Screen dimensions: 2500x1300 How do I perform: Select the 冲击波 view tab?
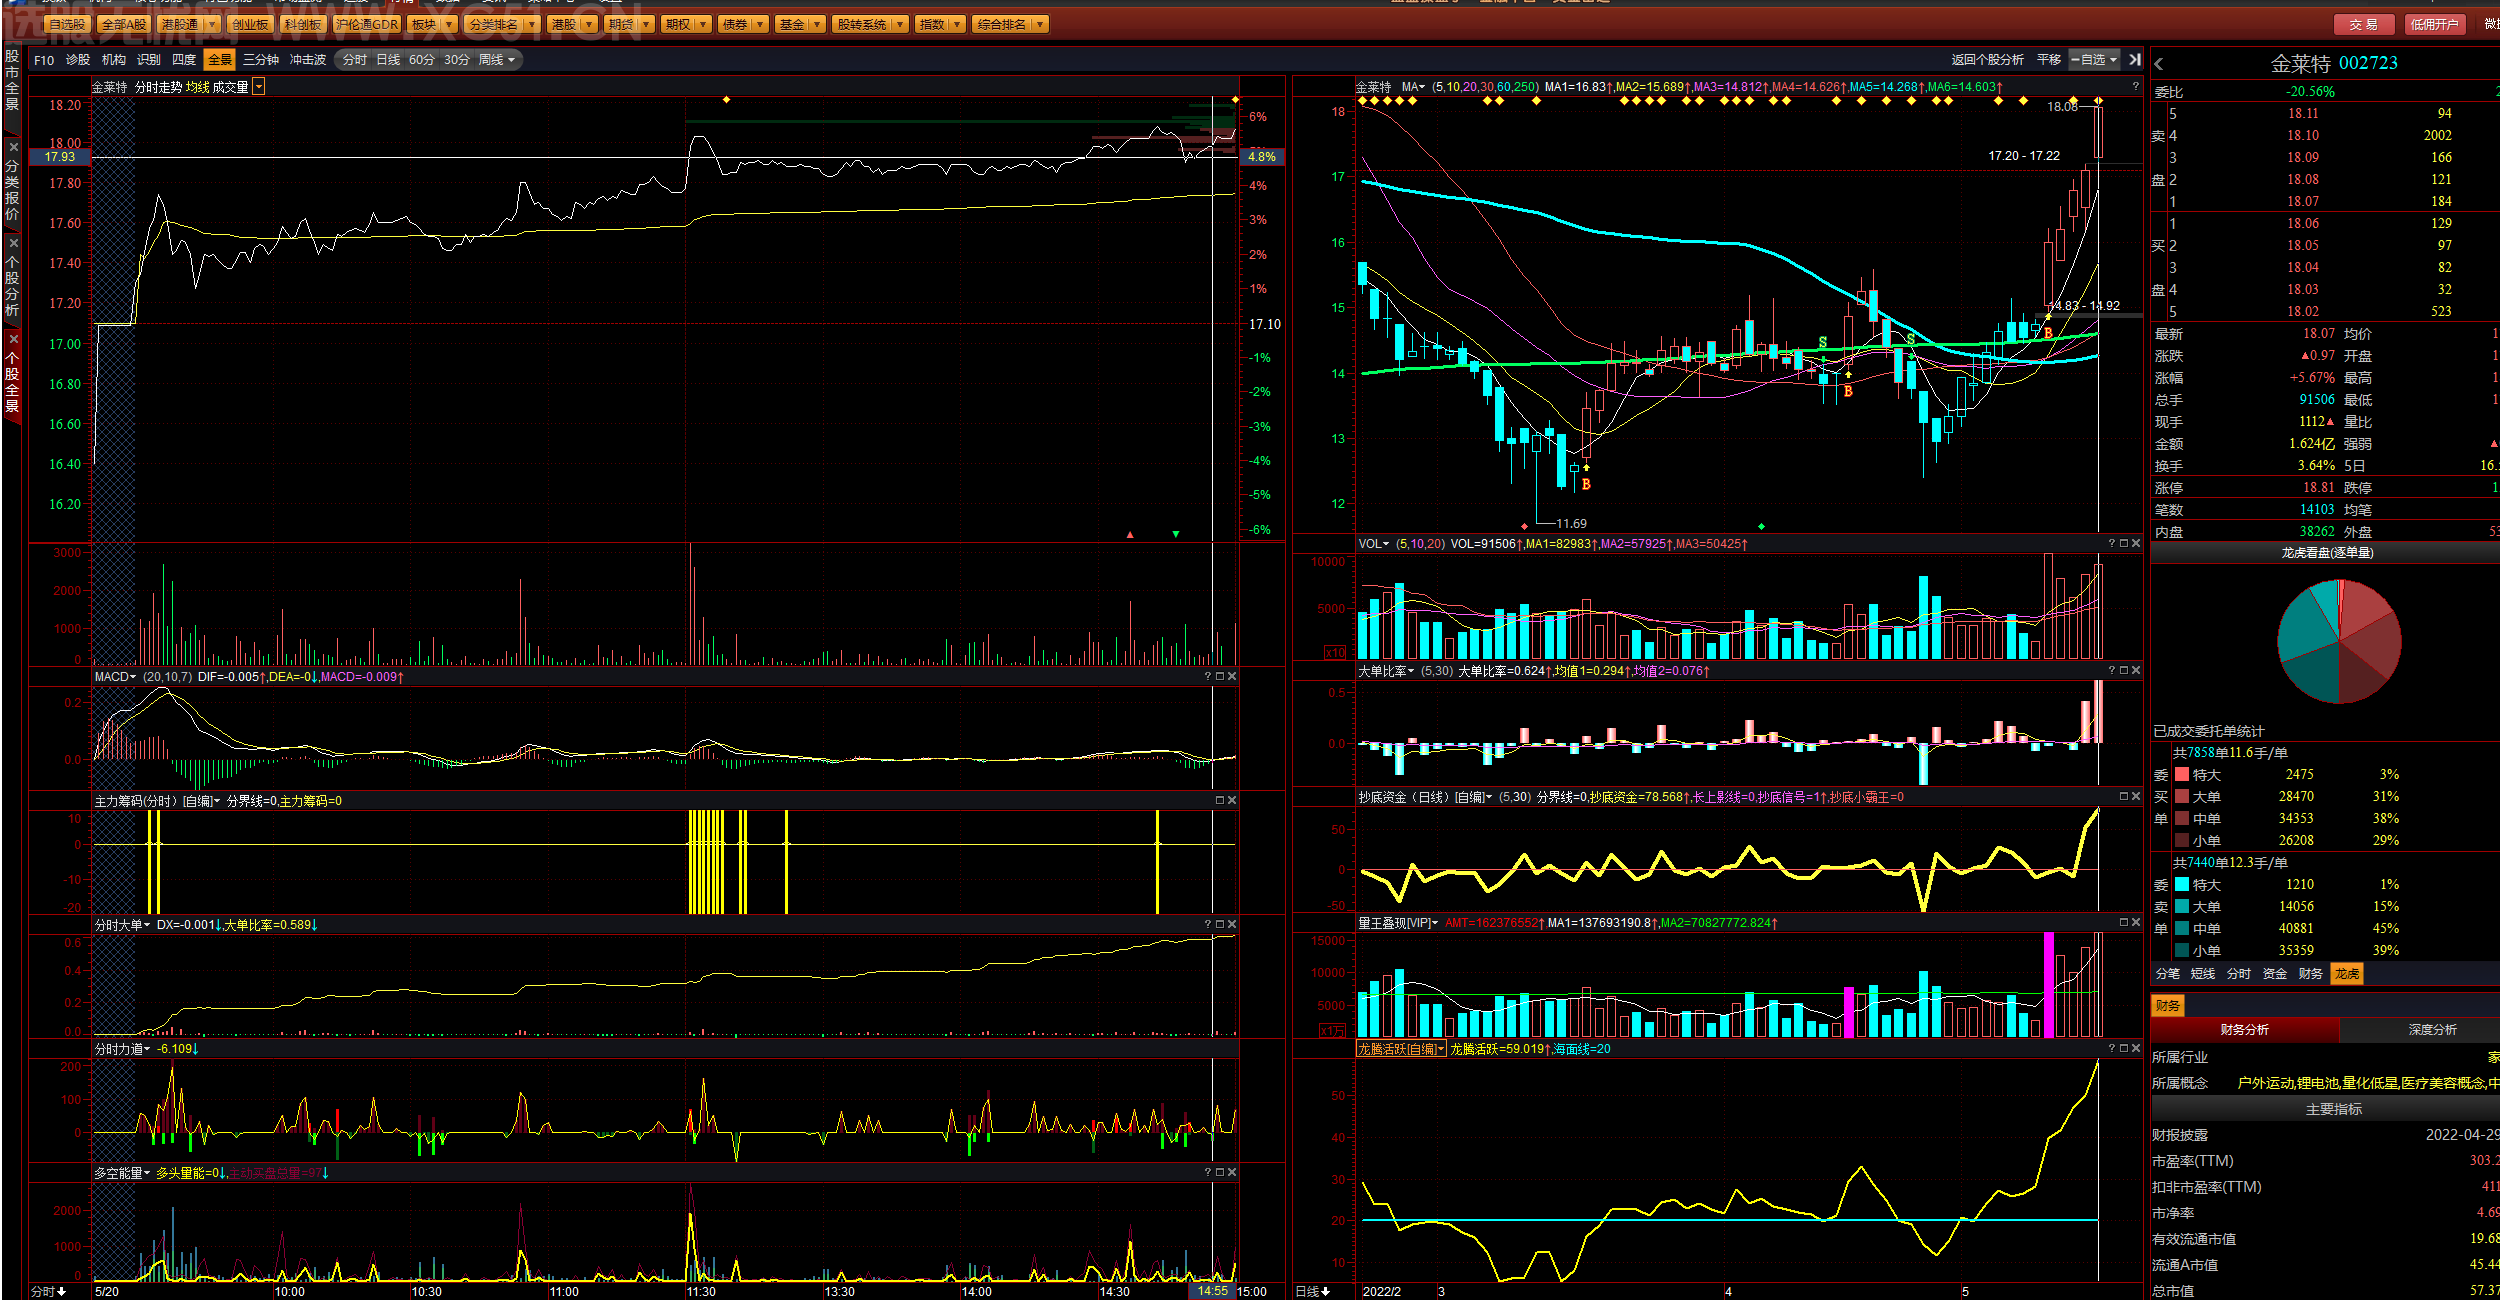click(308, 60)
